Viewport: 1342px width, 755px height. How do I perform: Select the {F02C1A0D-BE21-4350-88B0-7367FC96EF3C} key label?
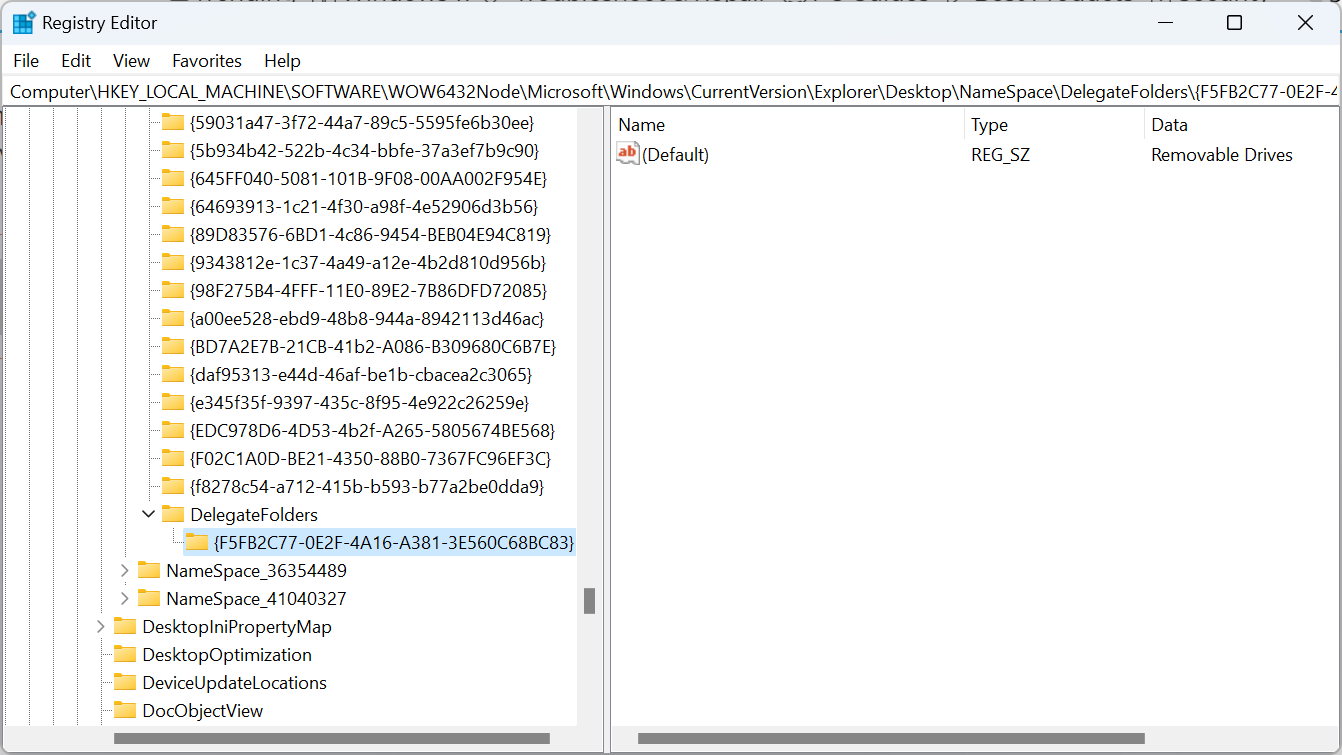coord(370,459)
